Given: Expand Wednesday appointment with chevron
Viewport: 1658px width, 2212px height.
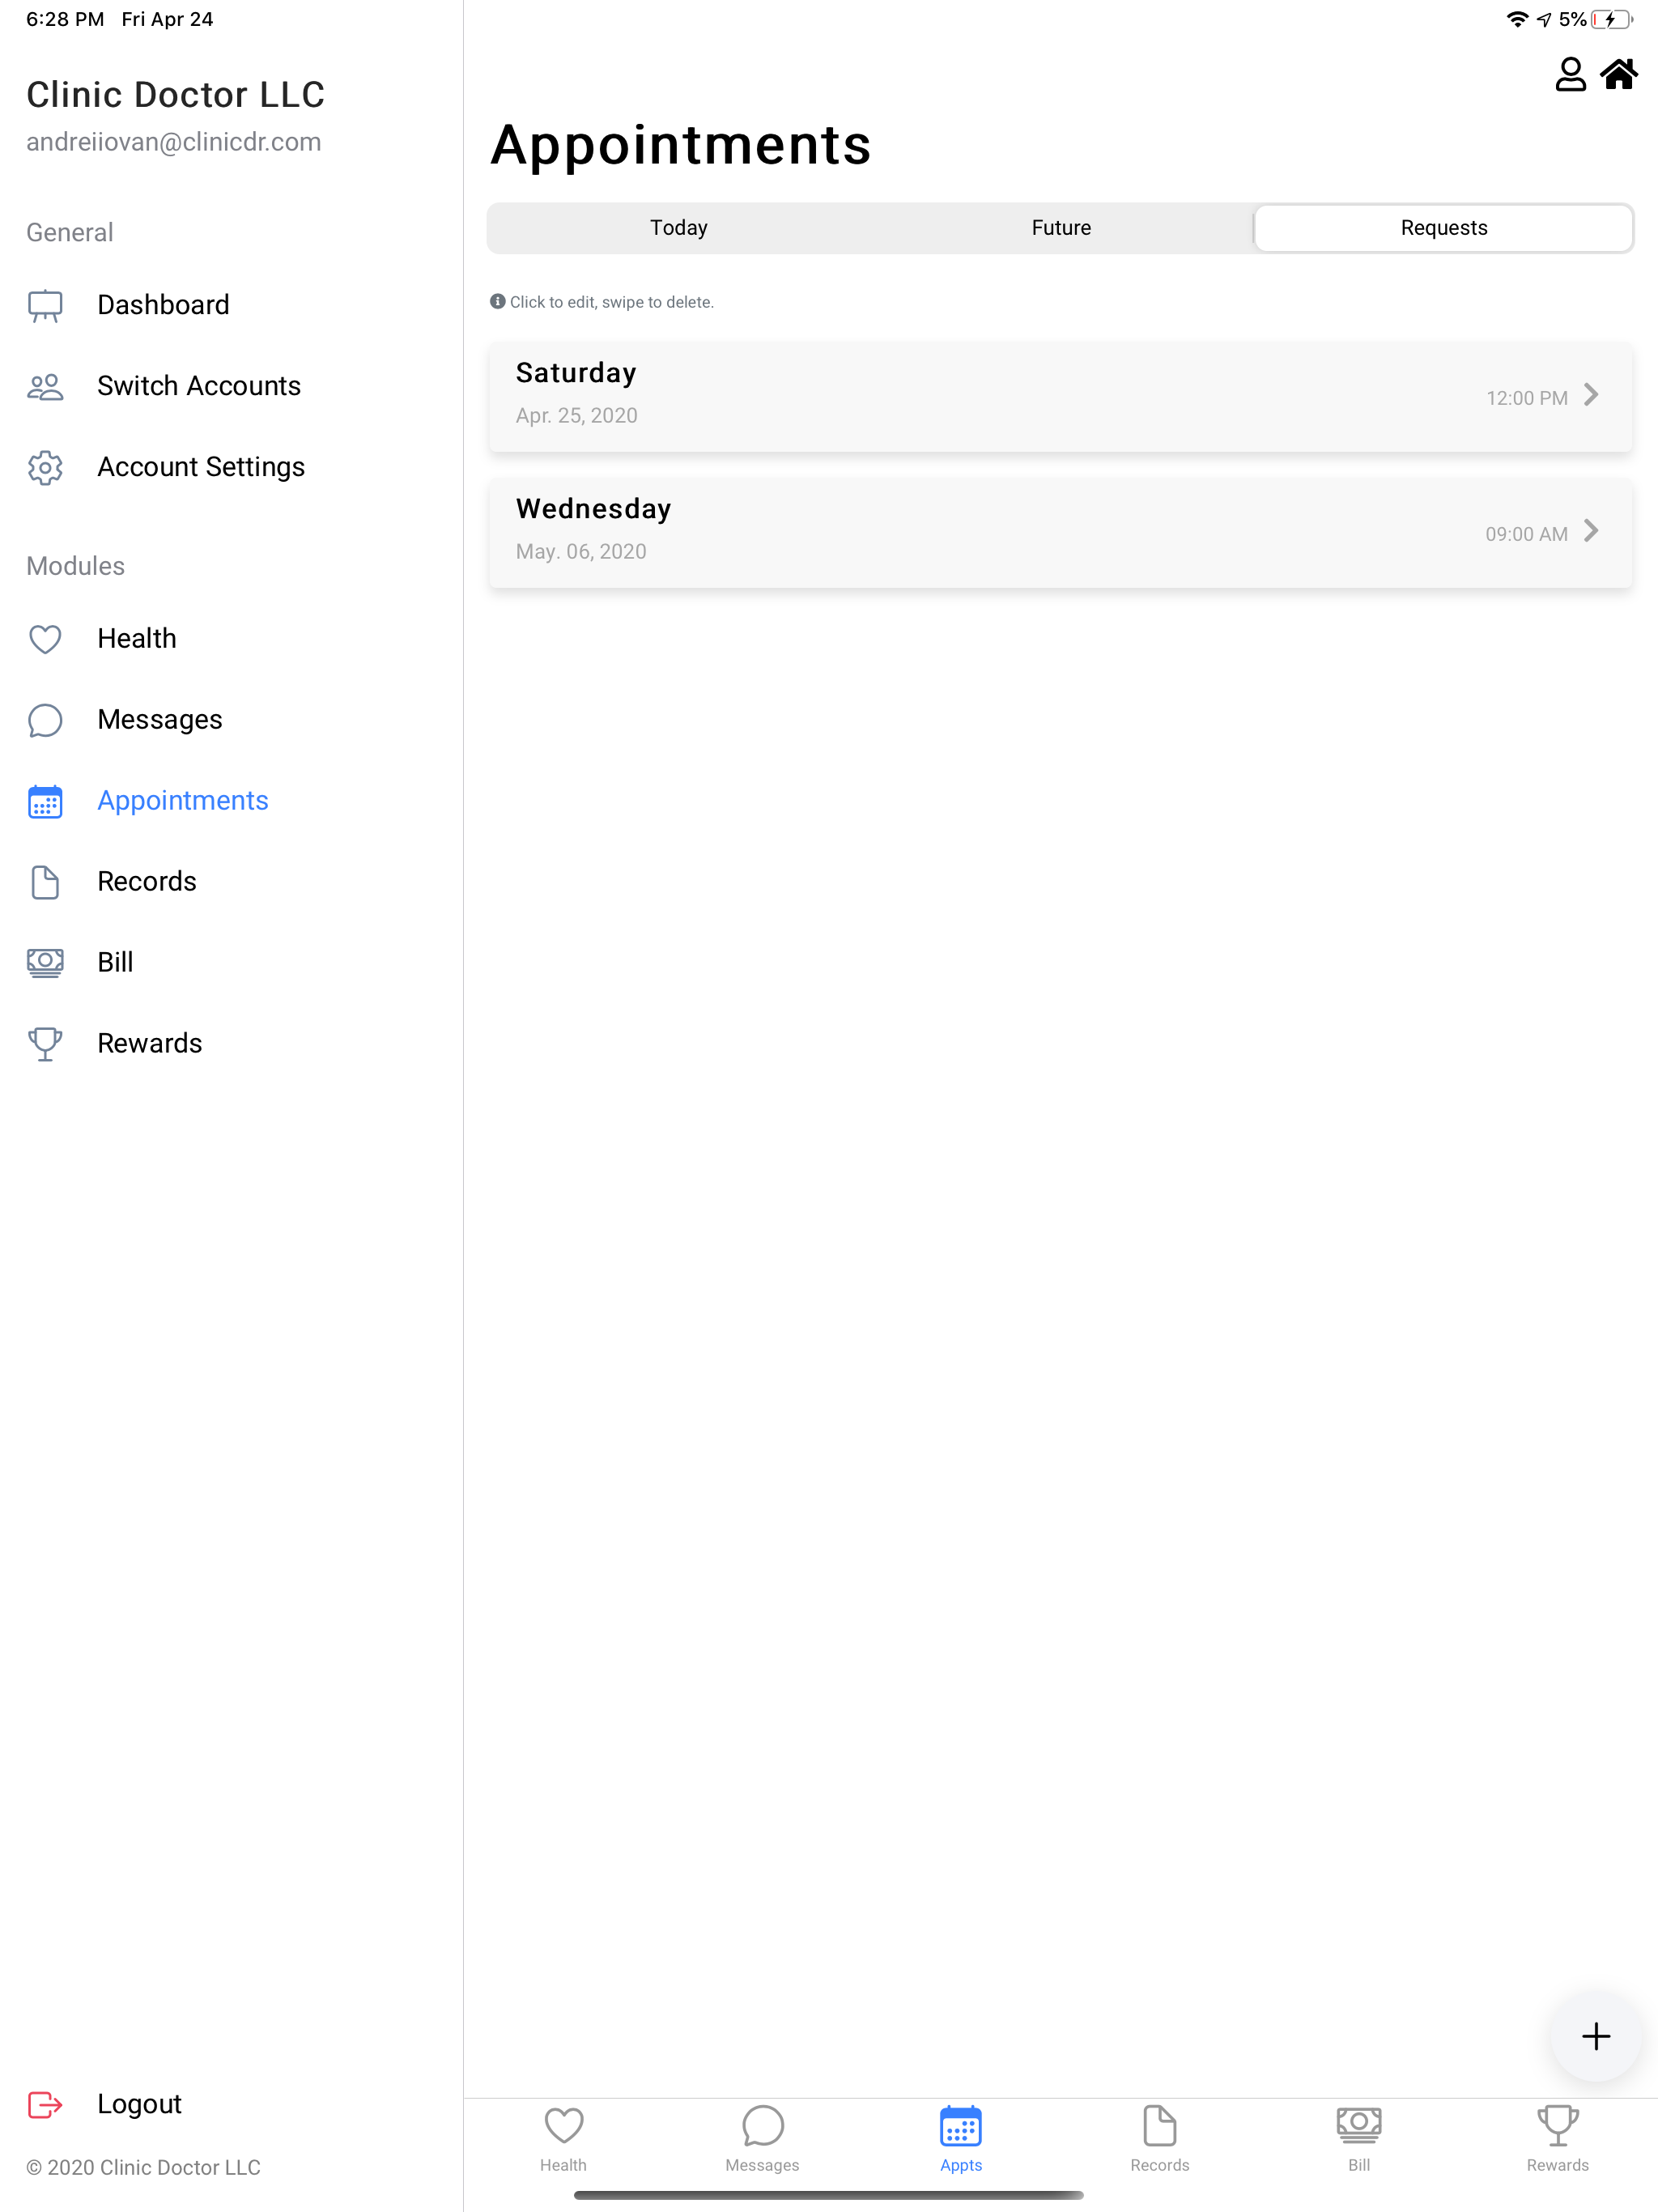Looking at the screenshot, I should 1591,531.
